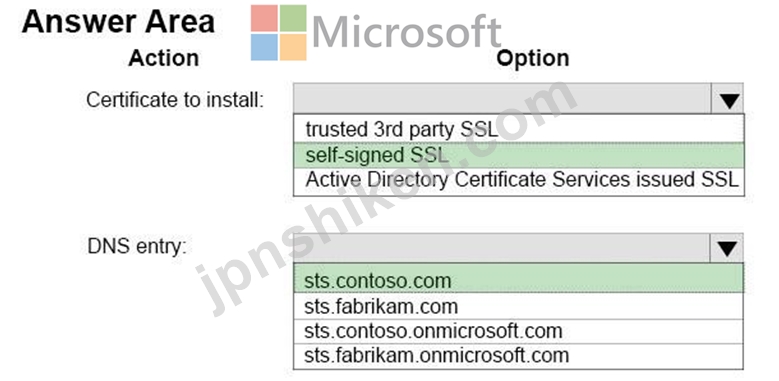The width and height of the screenshot is (779, 381).
Task: Click the red square of Microsoft logo
Action: 264,18
